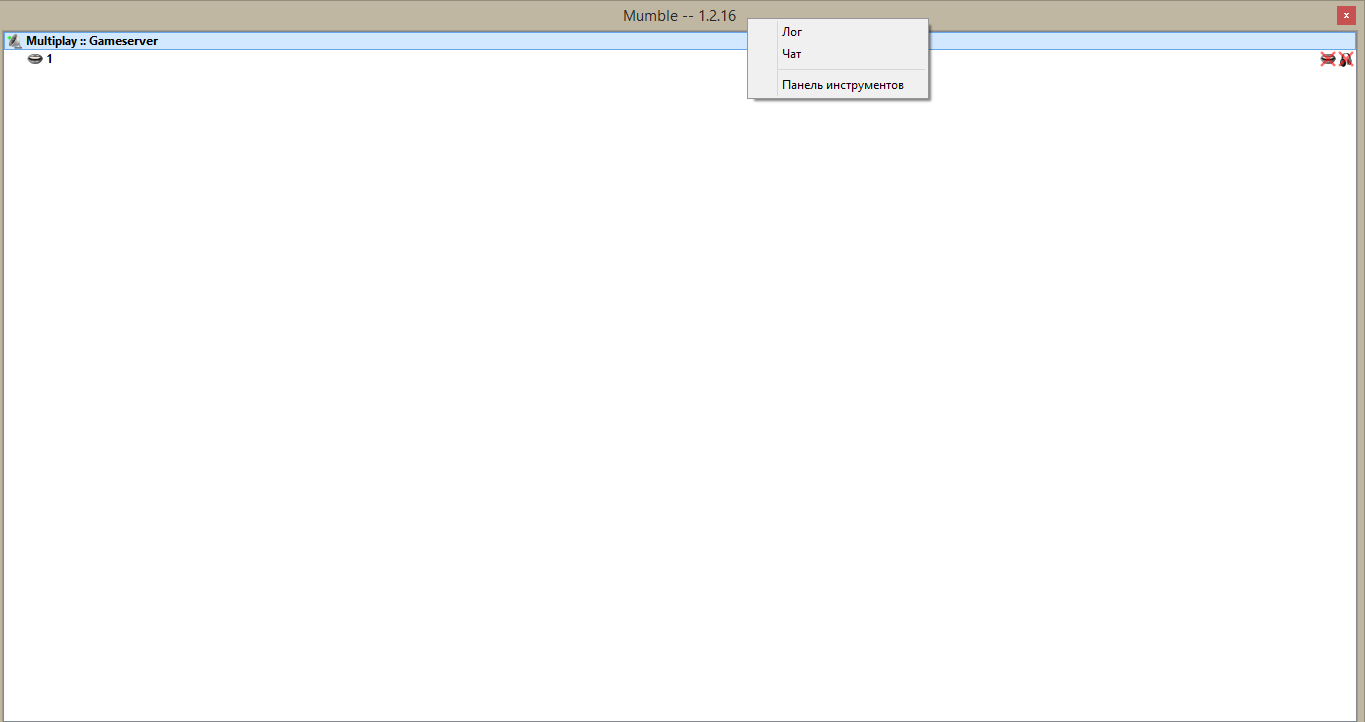Click the separator line above "Панель инструментов"
1365x722 pixels.
[851, 70]
